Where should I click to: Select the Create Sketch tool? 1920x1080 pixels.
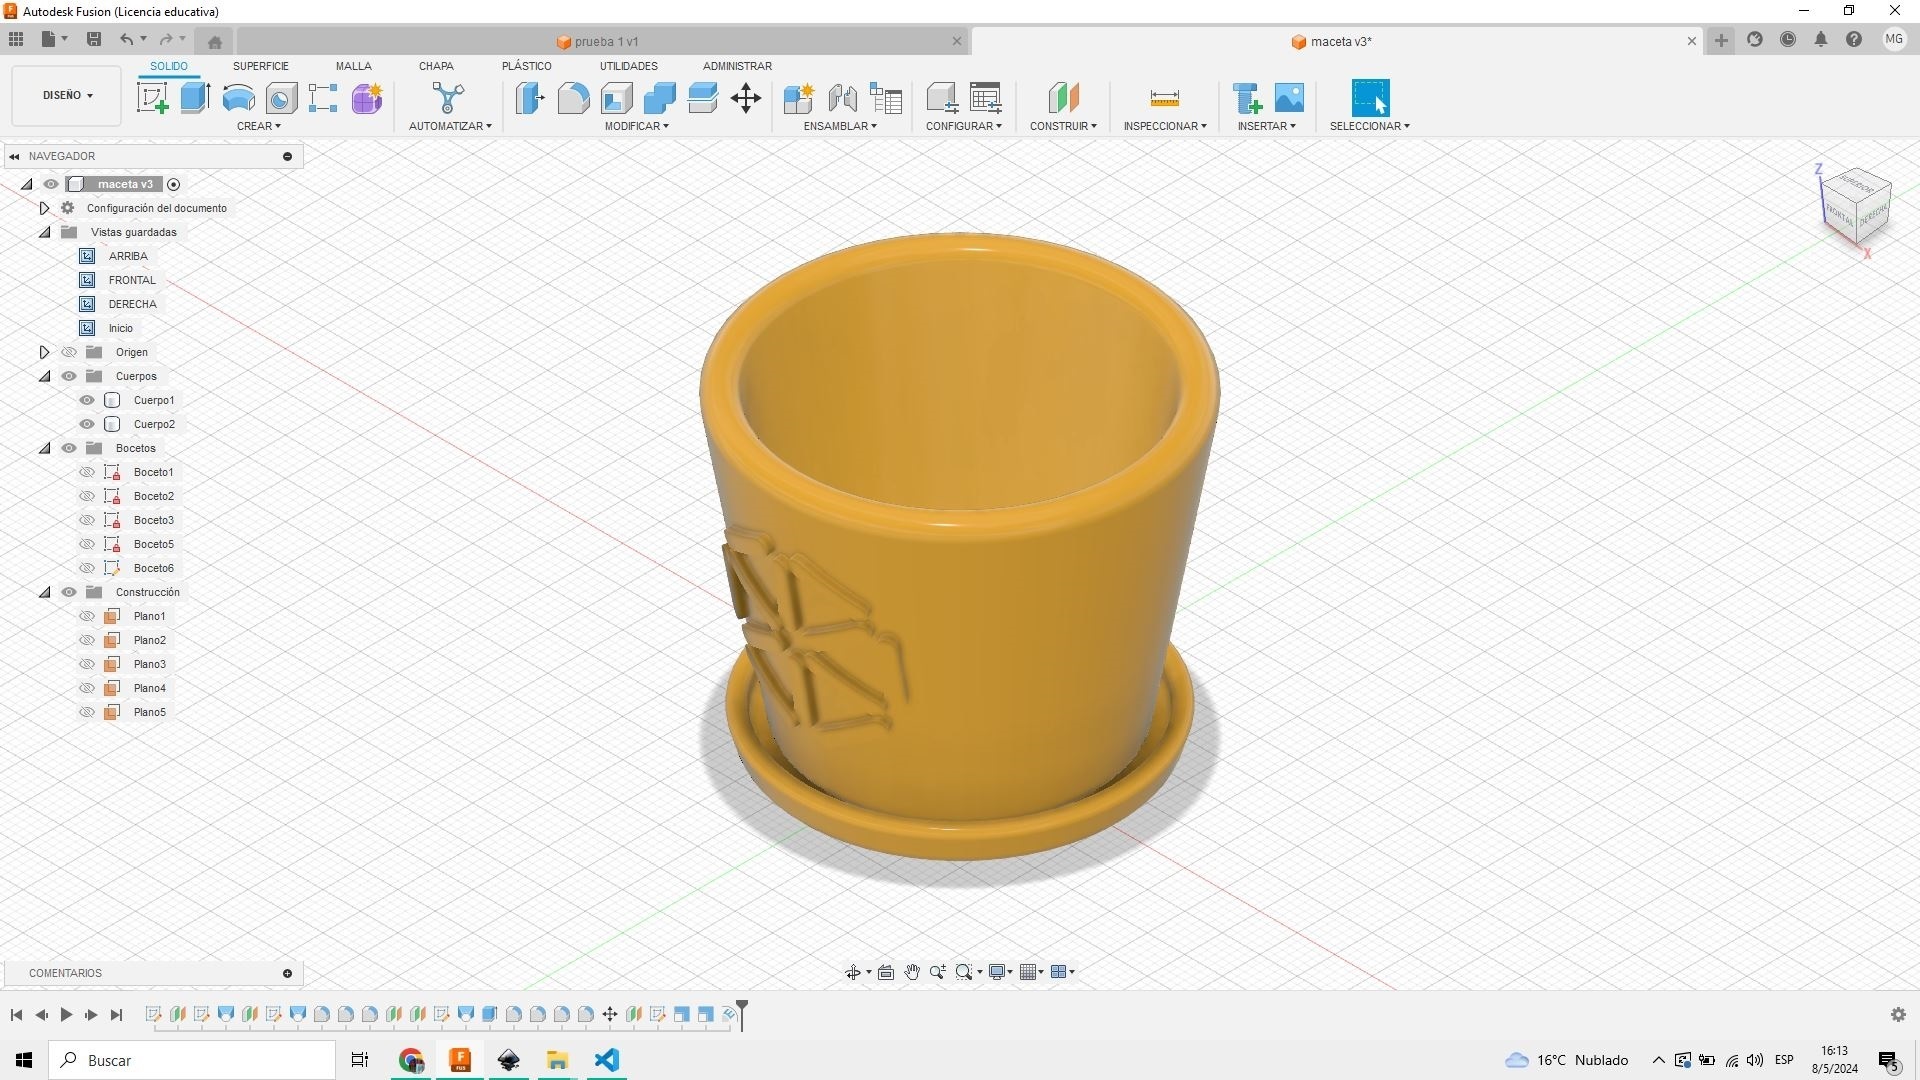point(152,98)
